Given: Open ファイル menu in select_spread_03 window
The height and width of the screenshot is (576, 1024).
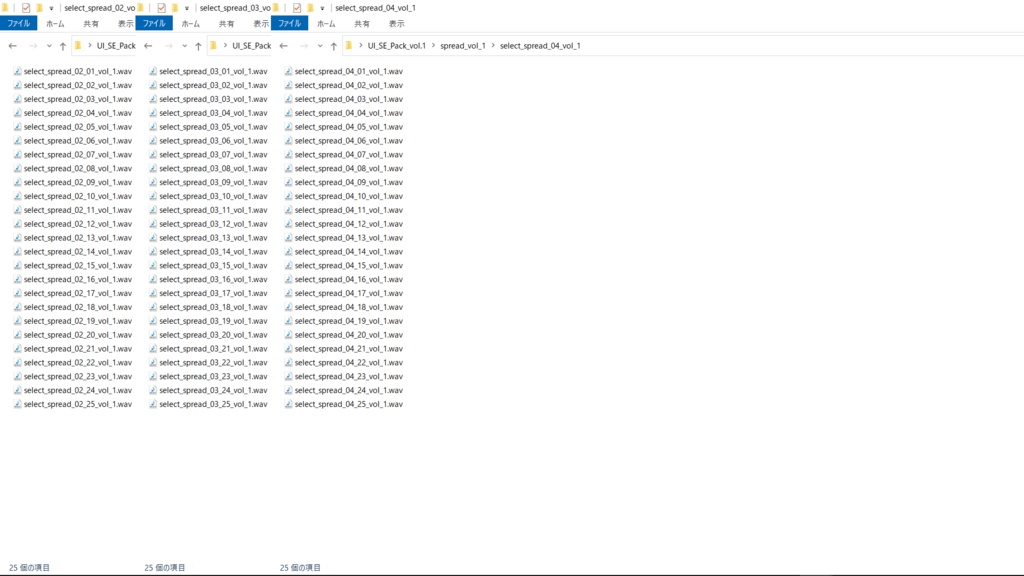Looking at the screenshot, I should click(x=154, y=24).
